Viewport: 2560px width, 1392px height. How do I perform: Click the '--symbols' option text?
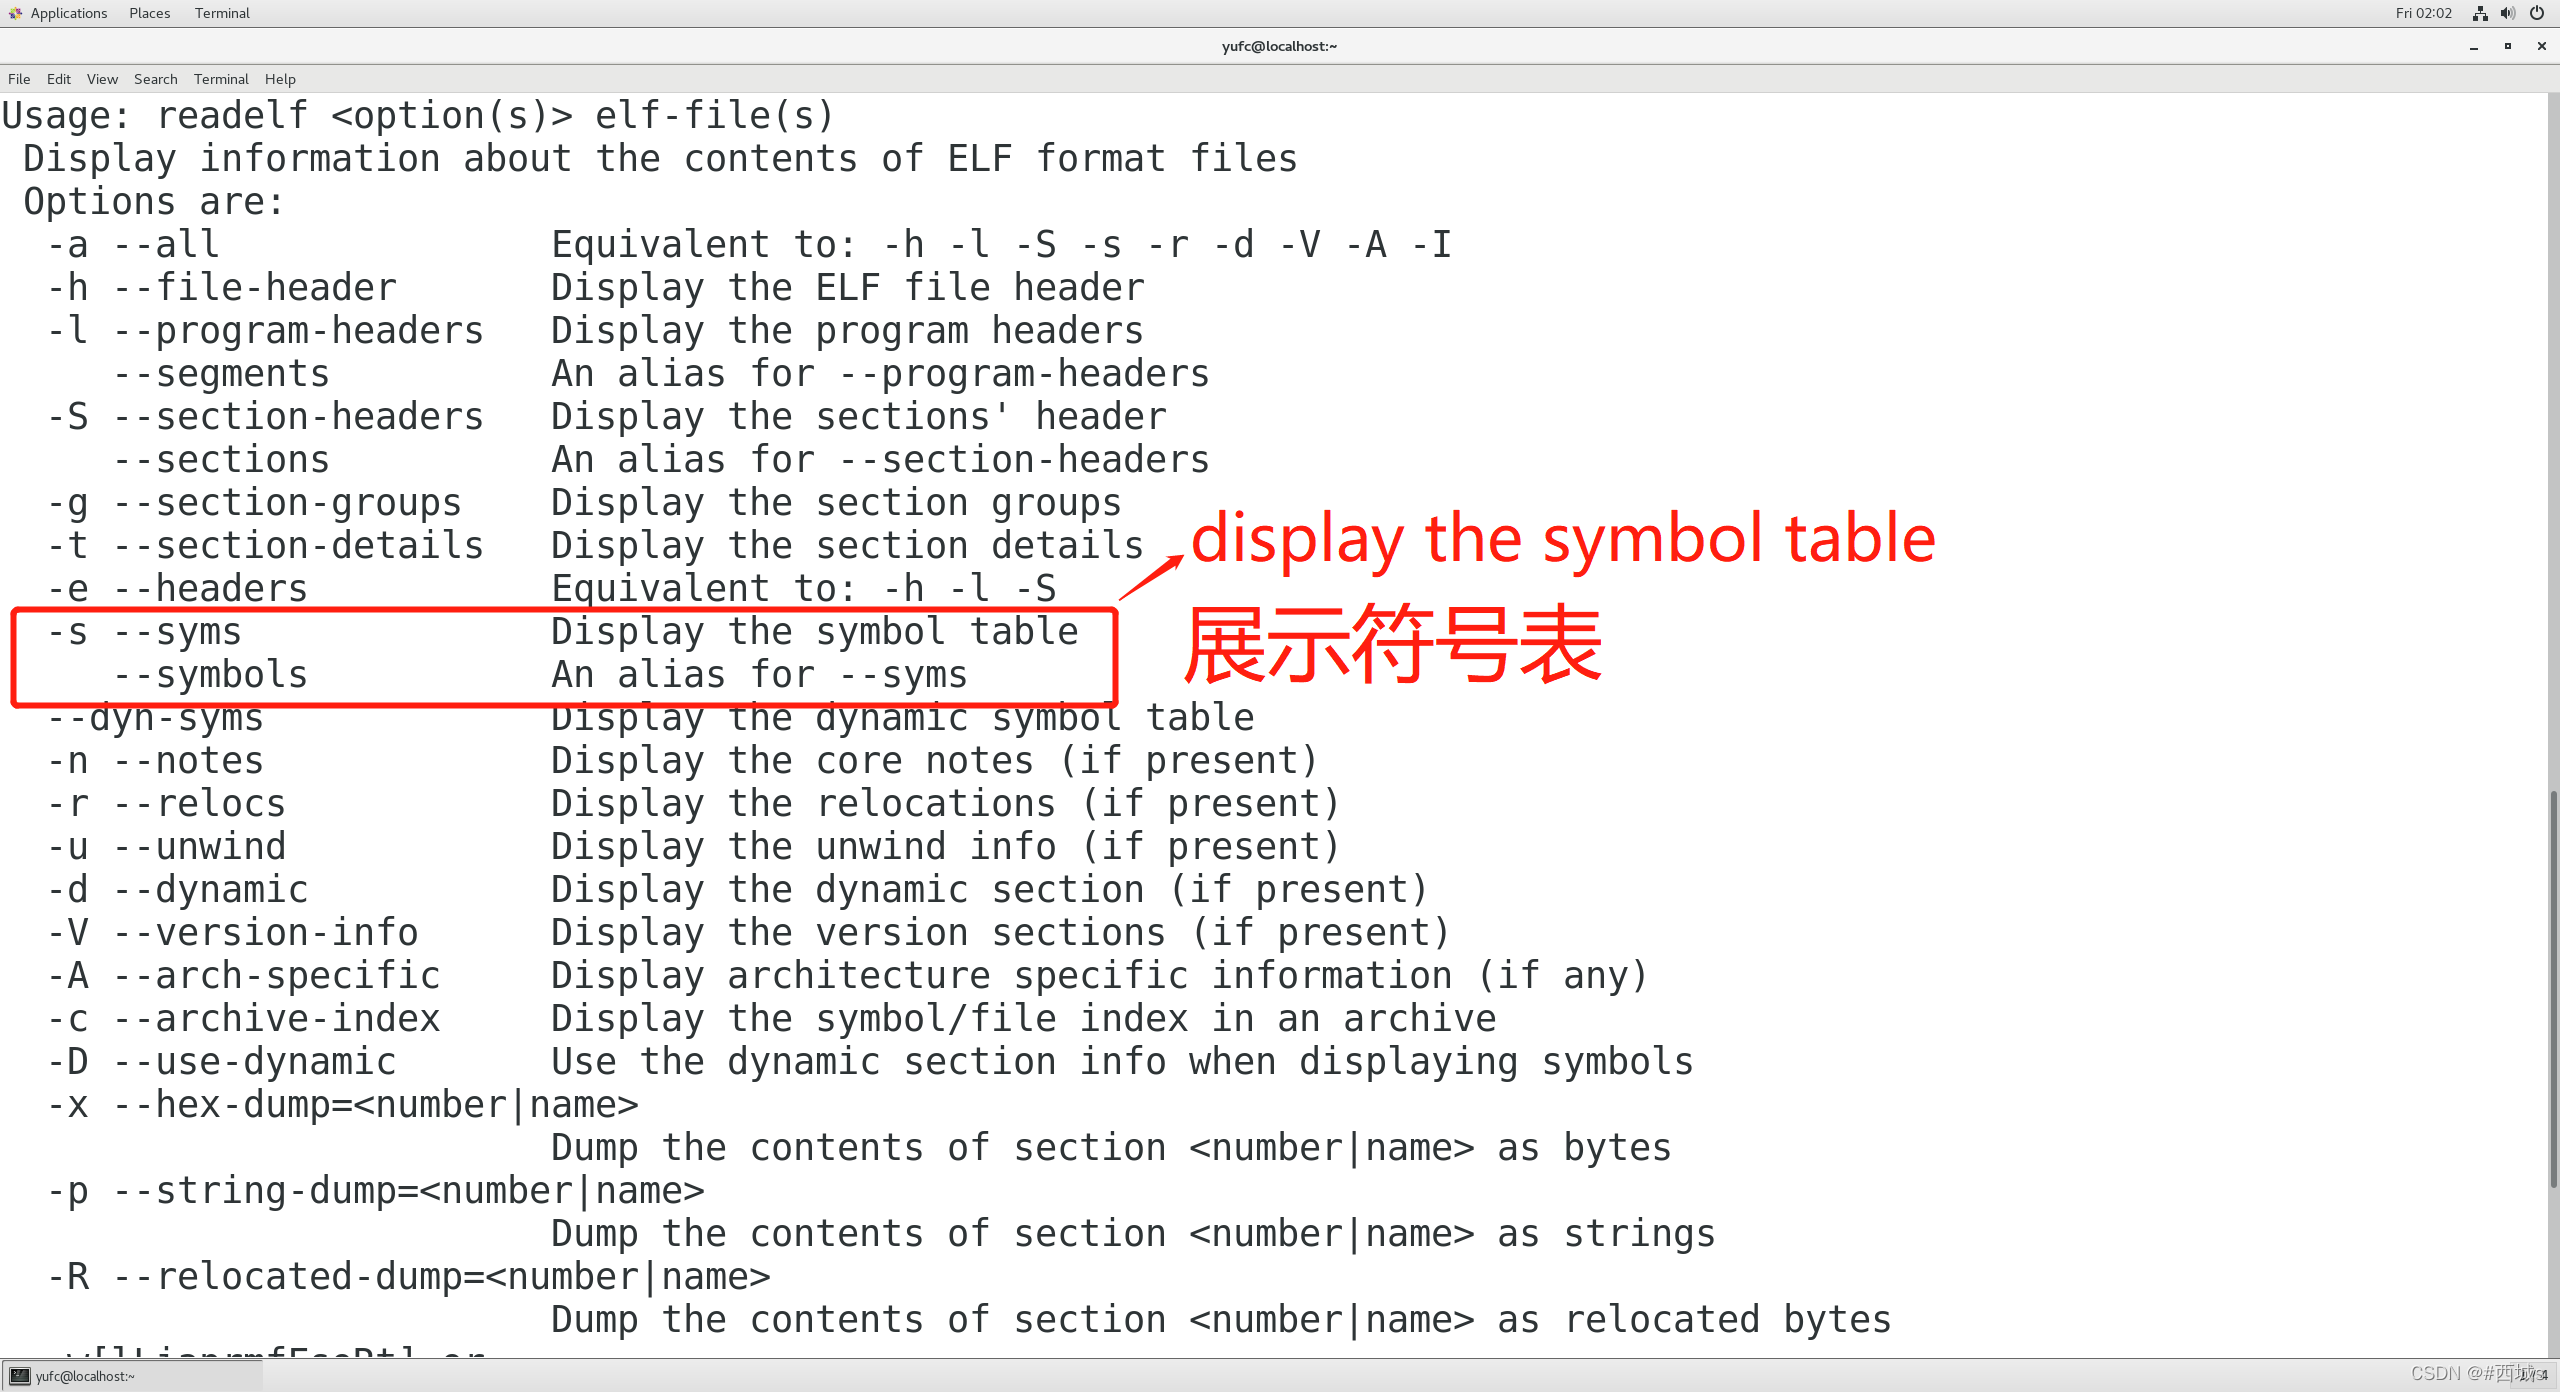click(210, 675)
